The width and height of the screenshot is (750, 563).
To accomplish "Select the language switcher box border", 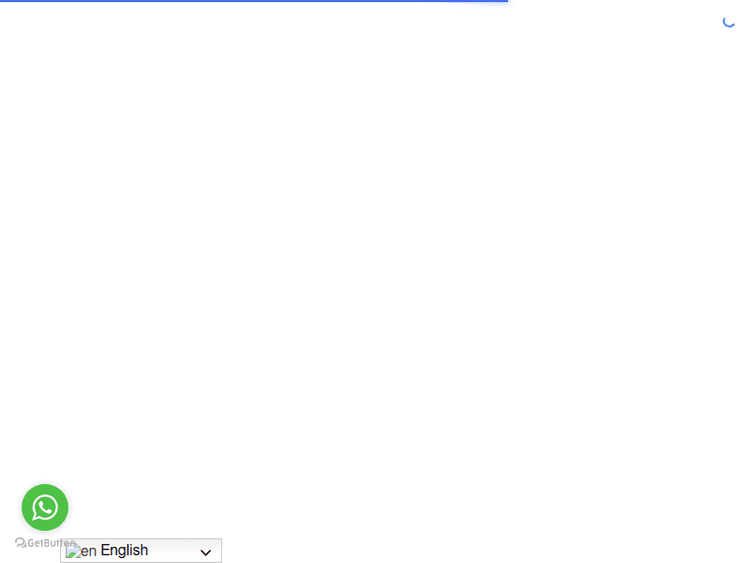I will point(221,551).
